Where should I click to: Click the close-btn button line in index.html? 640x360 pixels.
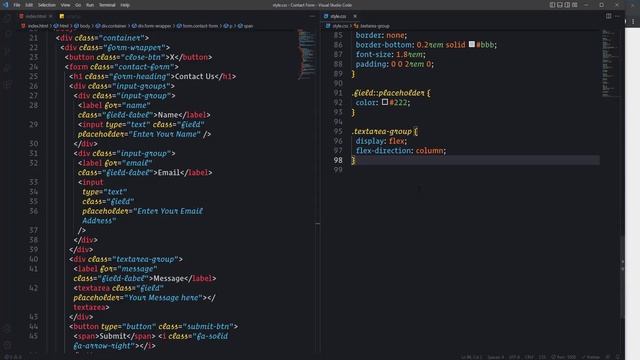tap(138, 57)
